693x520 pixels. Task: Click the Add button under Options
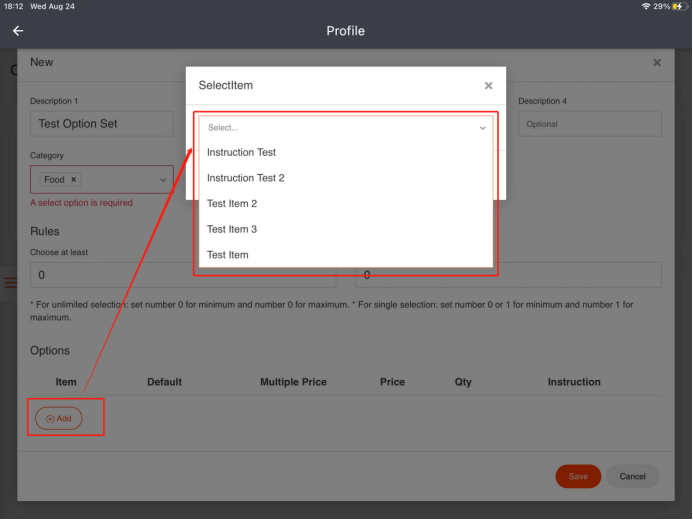59,419
